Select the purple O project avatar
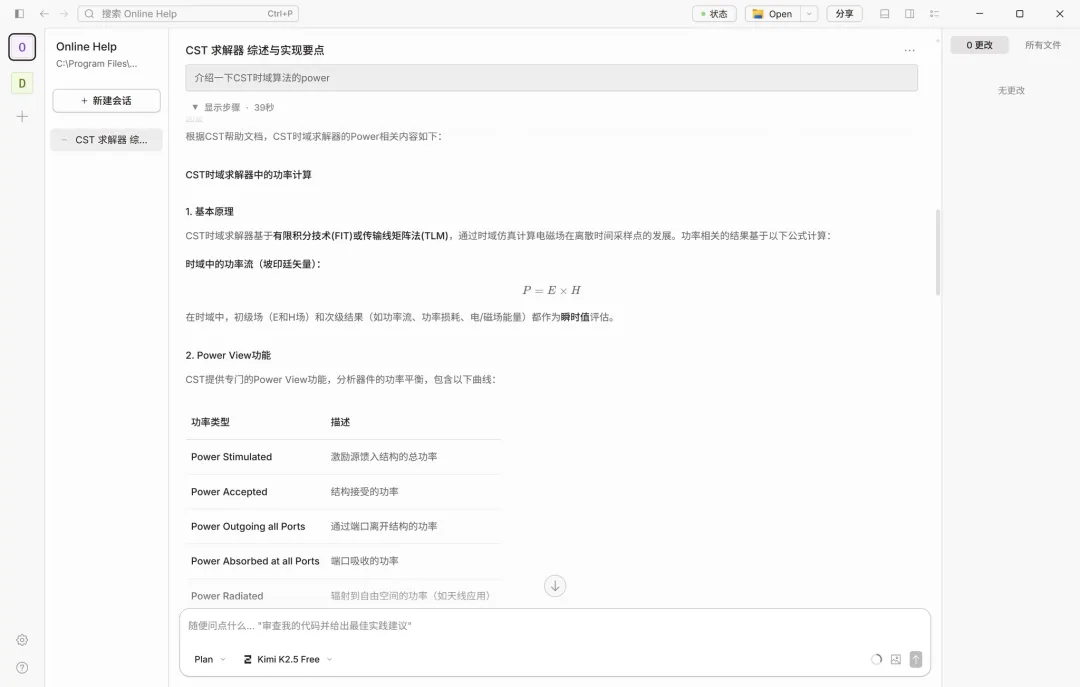1080x687 pixels. click(22, 48)
